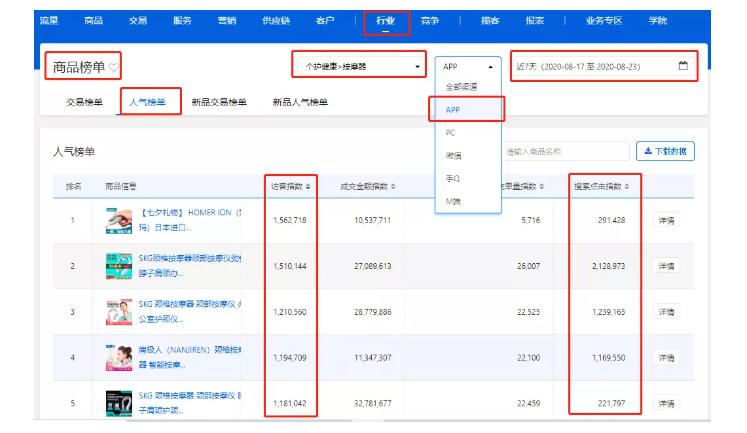Go to 流量 in top navigation
The width and height of the screenshot is (747, 433).
49,20
